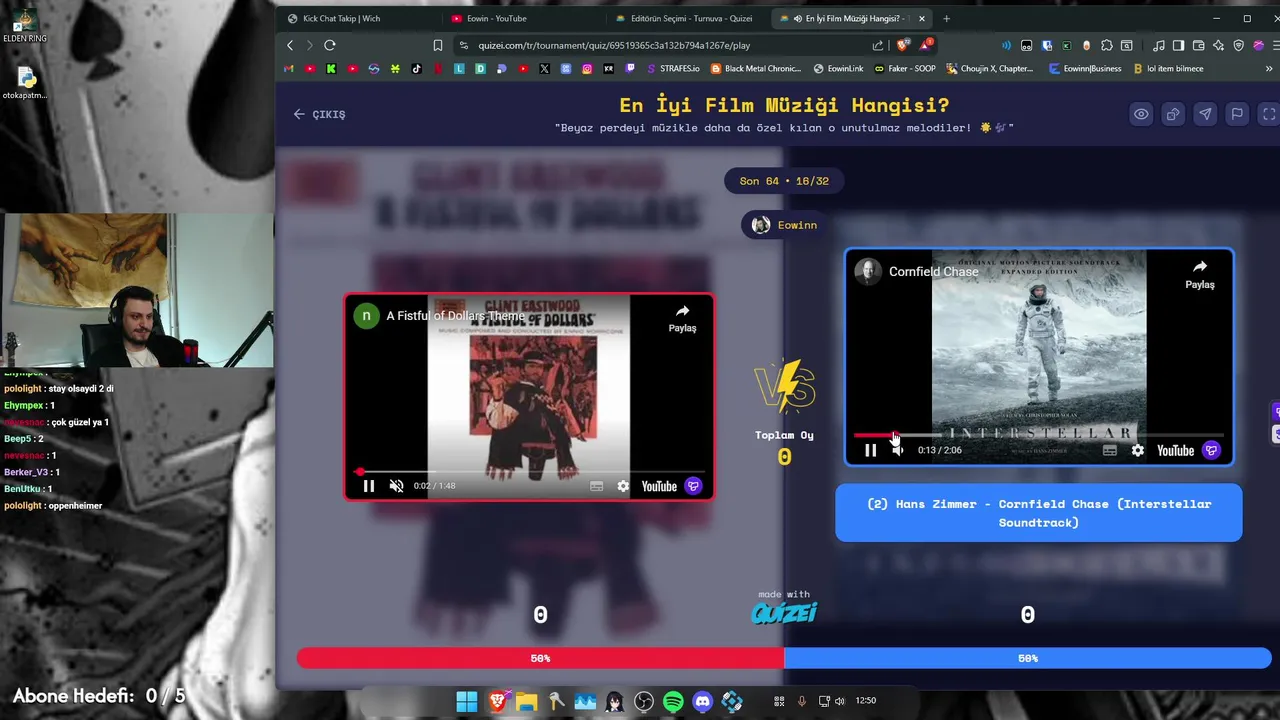Vote for Hans Zimmer - Cornfield Chase
The width and height of the screenshot is (1280, 720).
tap(1039, 513)
